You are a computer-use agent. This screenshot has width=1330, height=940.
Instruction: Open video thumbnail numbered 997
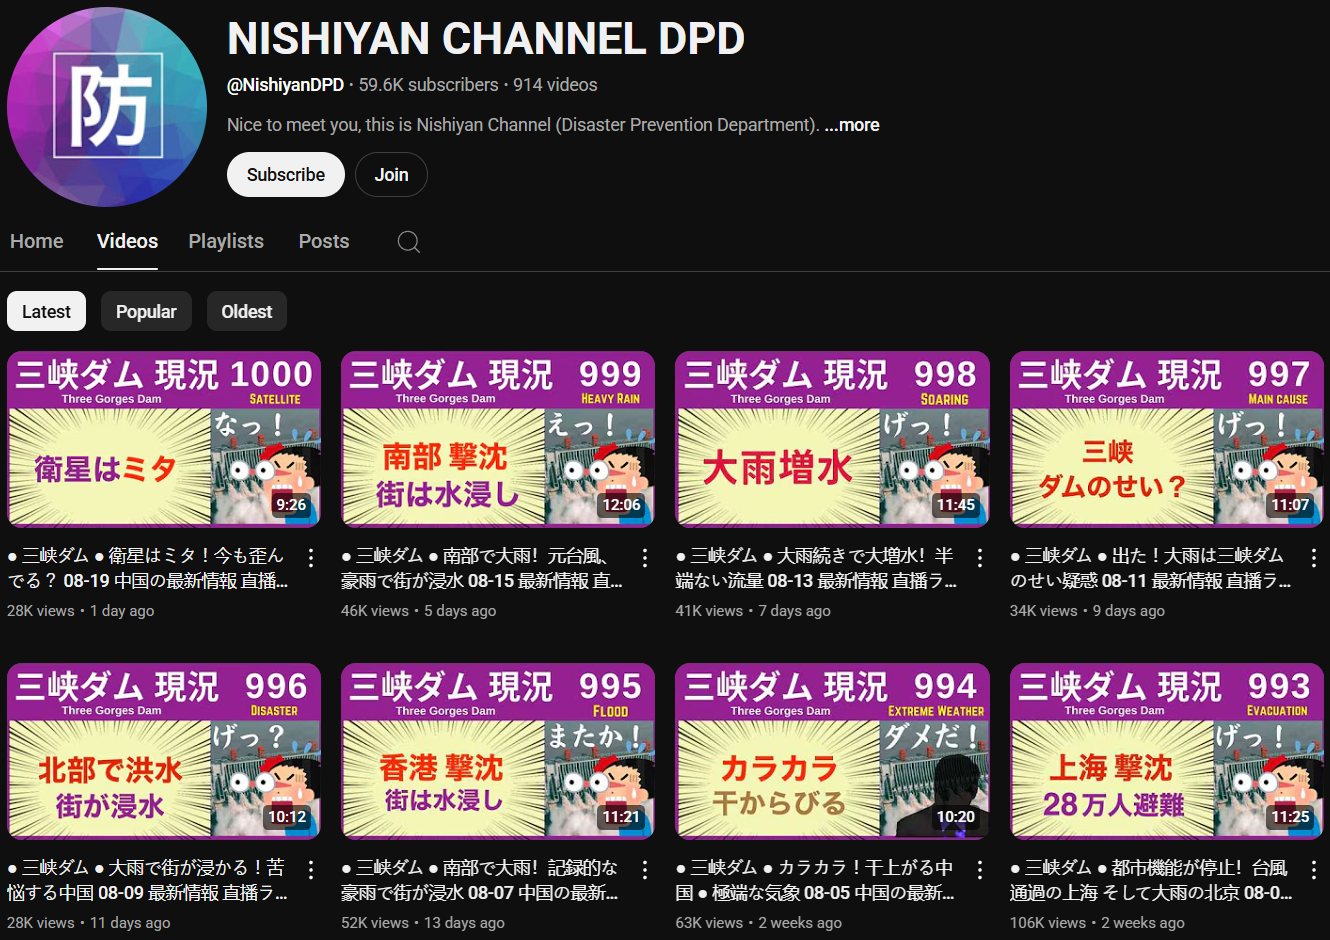tap(1167, 439)
